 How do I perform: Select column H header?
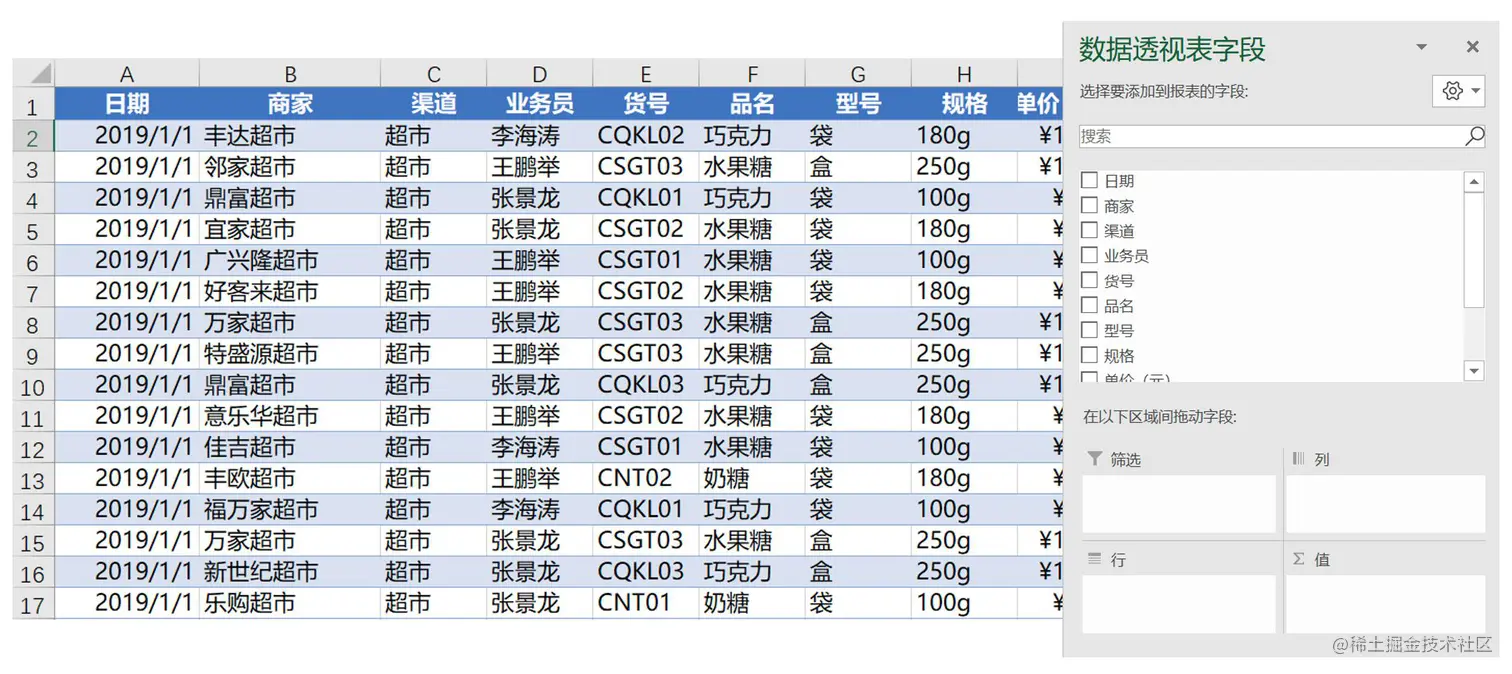click(964, 74)
